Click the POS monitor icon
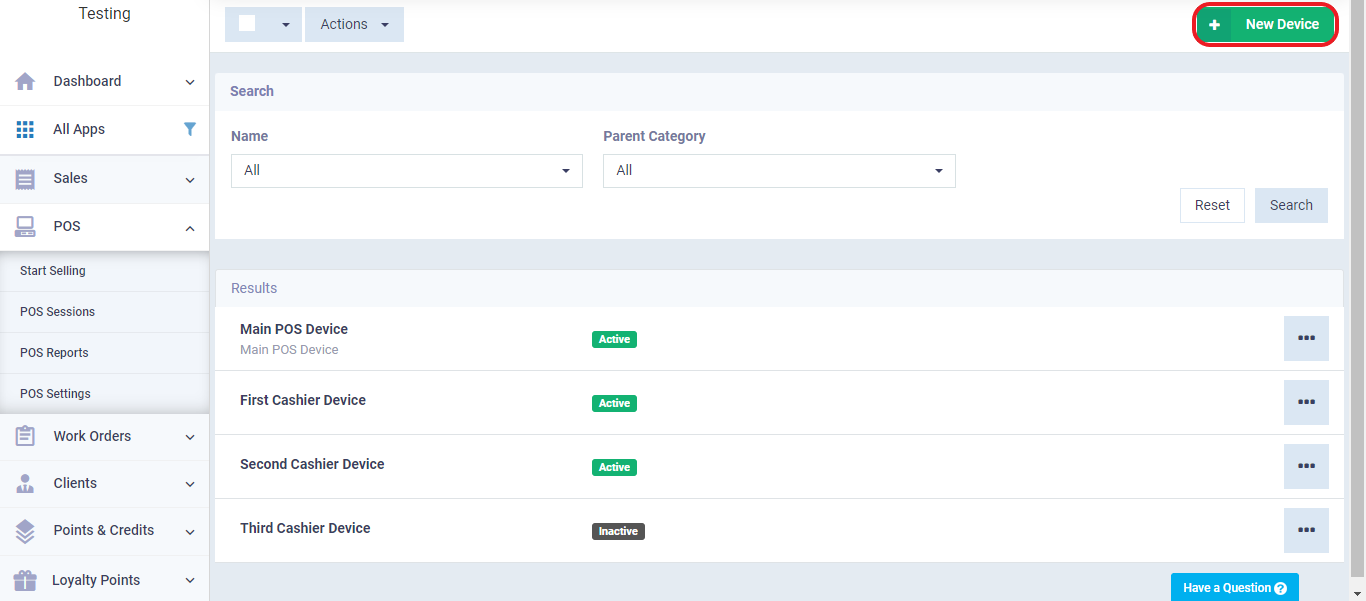This screenshot has height=601, width=1366. click(x=25, y=226)
